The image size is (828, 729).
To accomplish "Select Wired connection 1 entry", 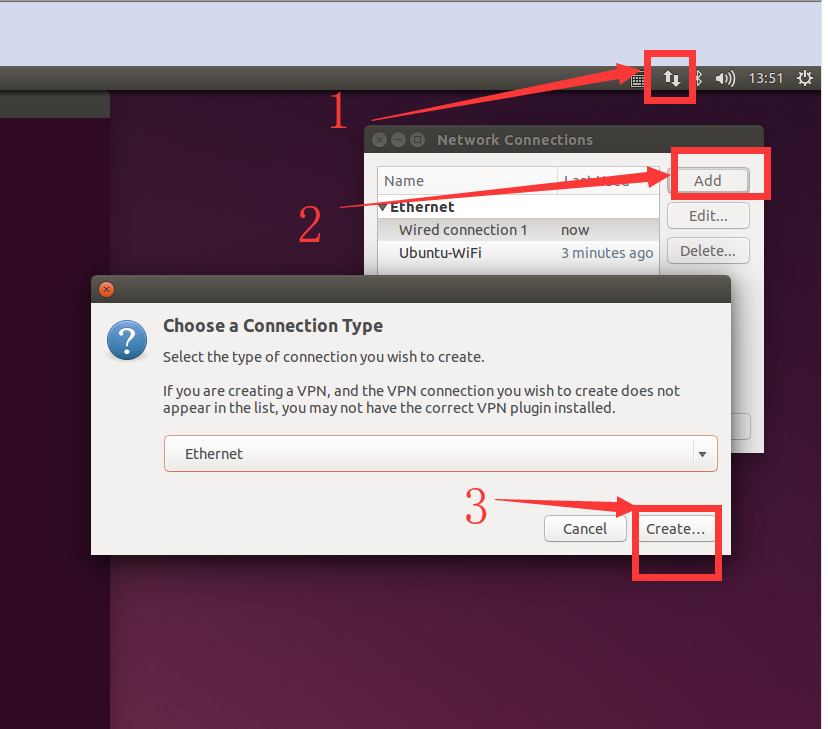I will coord(519,230).
